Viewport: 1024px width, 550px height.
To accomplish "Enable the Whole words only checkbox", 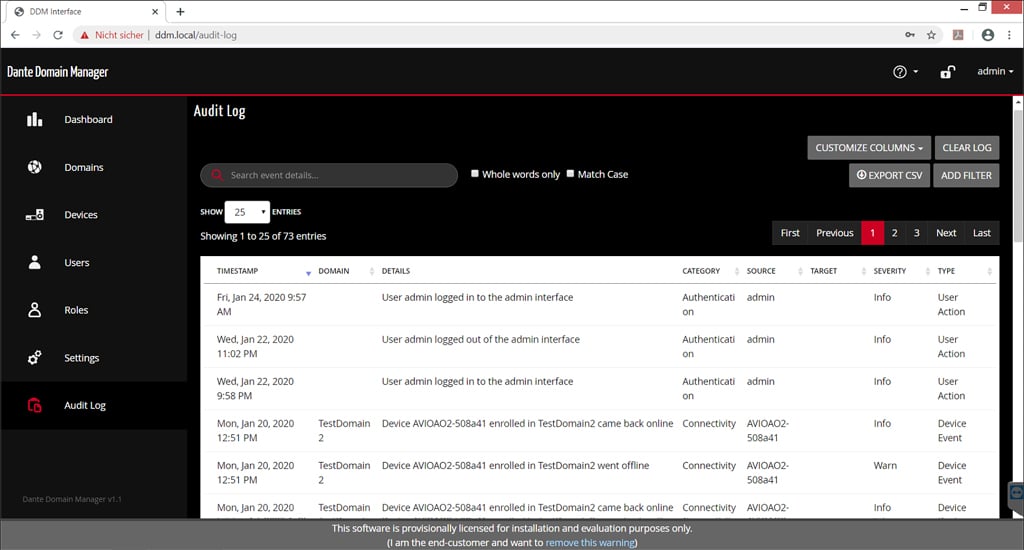I will click(475, 174).
